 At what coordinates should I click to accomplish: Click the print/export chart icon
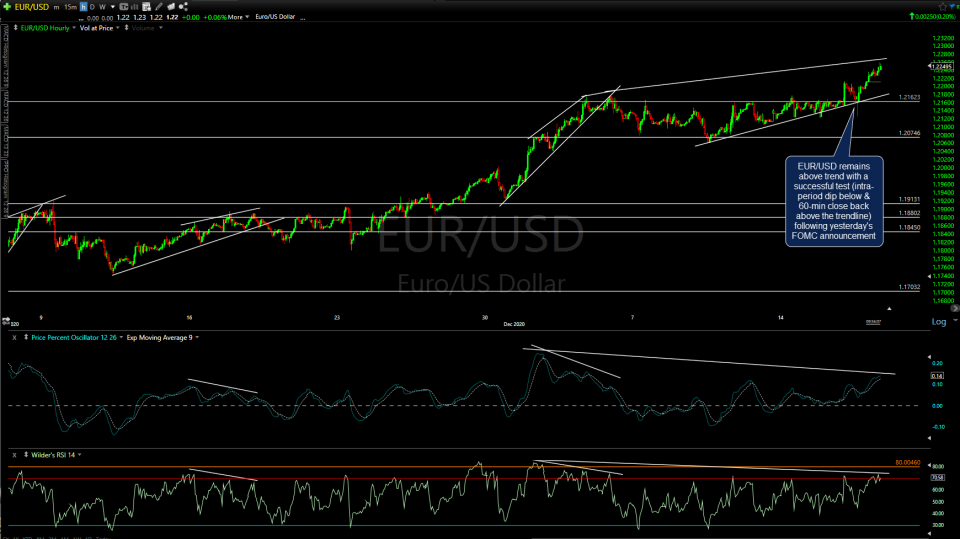171,7
